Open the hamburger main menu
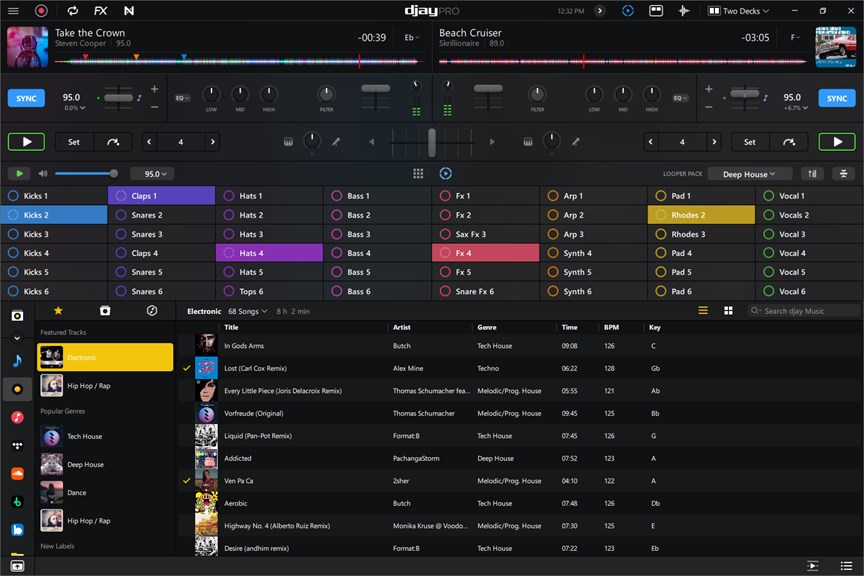Image resolution: width=864 pixels, height=576 pixels. tap(13, 10)
